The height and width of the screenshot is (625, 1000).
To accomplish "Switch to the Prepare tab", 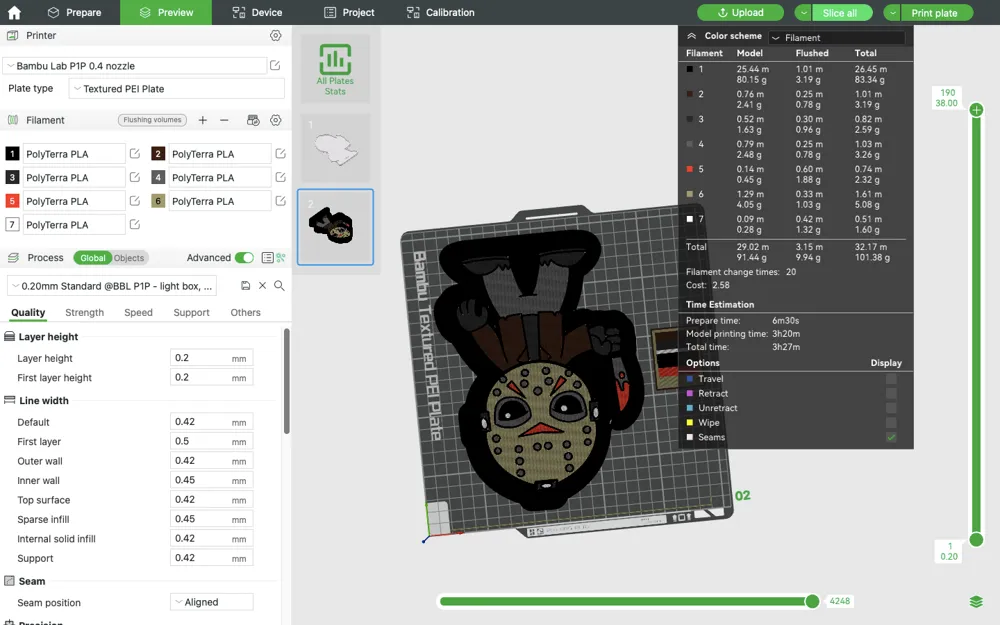I will point(75,12).
